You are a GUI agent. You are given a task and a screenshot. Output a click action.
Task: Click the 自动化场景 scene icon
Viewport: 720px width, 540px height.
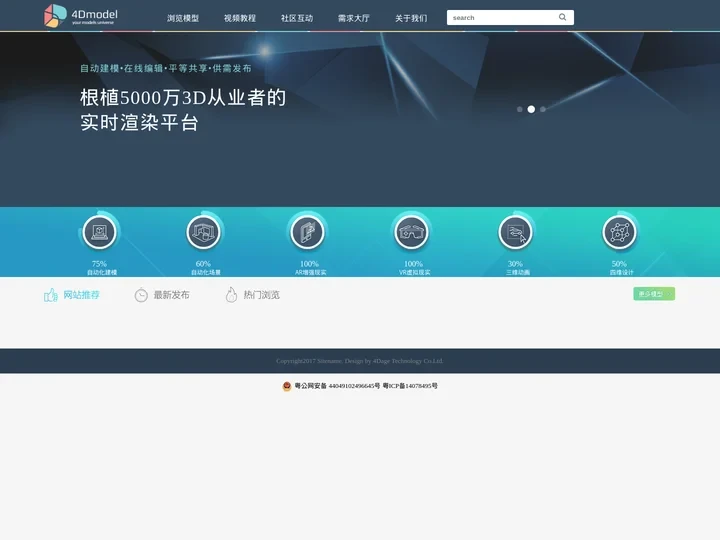[203, 232]
